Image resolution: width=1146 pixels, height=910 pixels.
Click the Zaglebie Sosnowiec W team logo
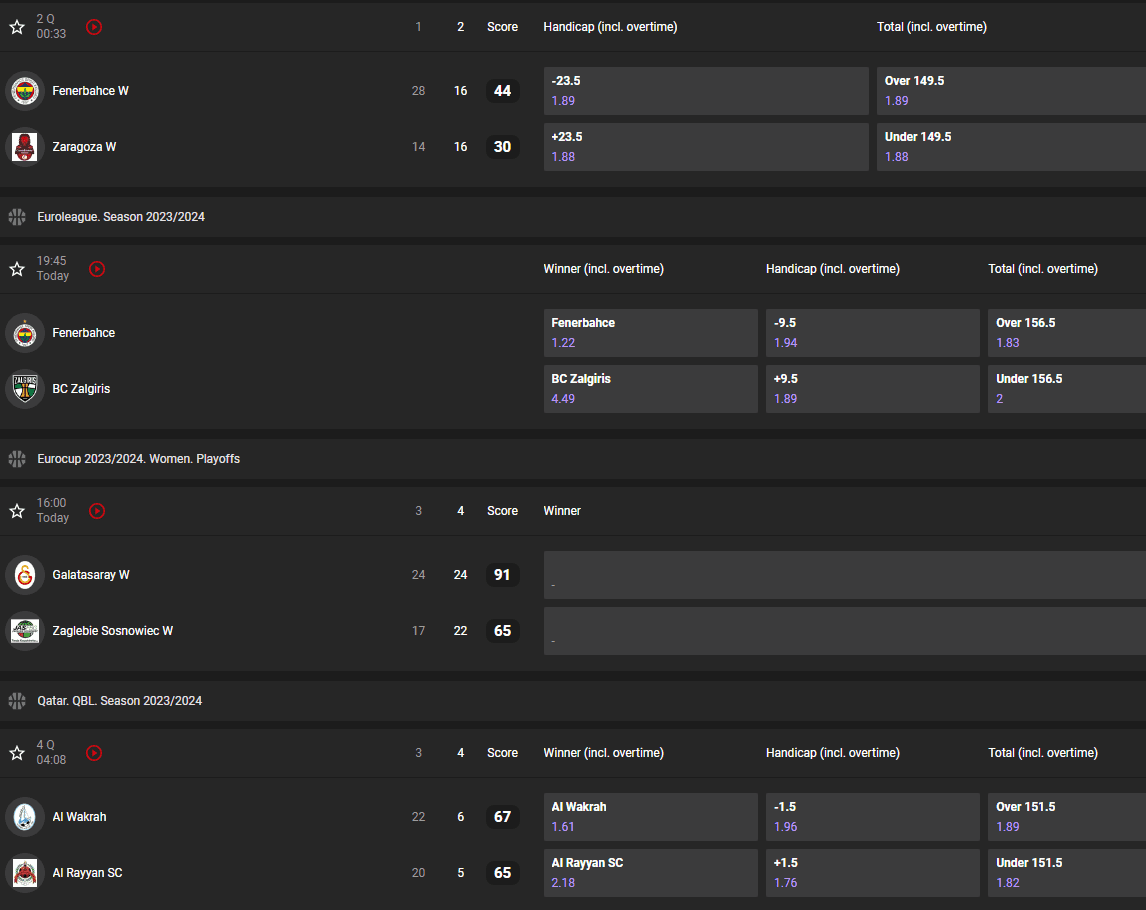point(25,631)
